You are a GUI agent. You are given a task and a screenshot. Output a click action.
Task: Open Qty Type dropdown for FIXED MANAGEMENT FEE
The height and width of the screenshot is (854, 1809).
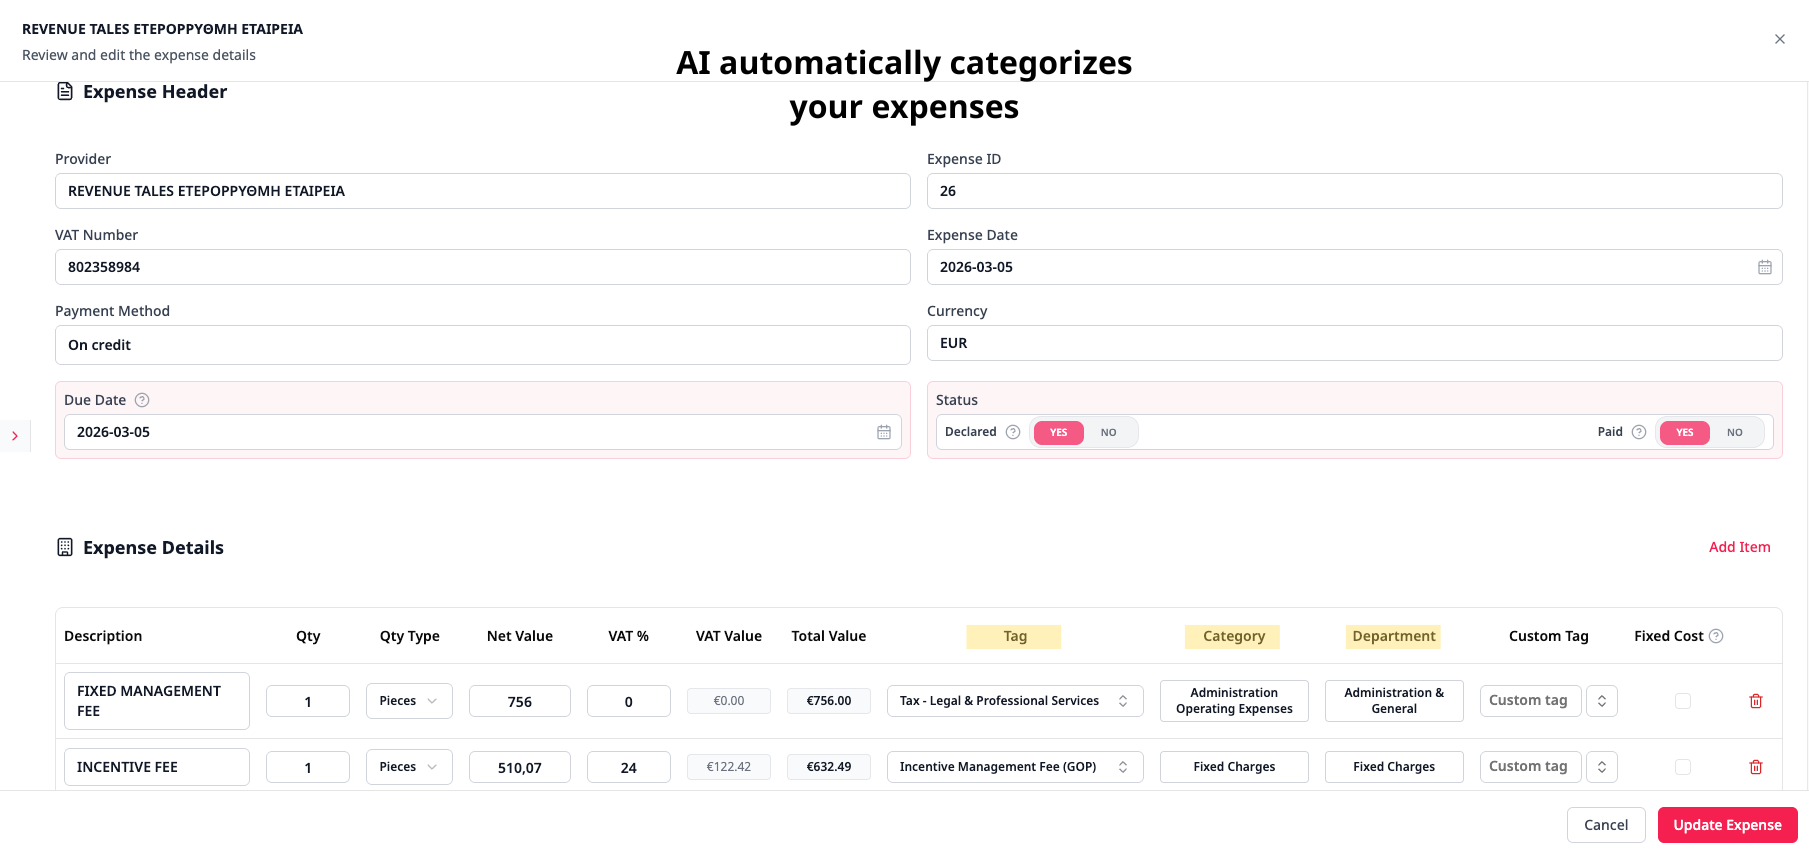[409, 701]
